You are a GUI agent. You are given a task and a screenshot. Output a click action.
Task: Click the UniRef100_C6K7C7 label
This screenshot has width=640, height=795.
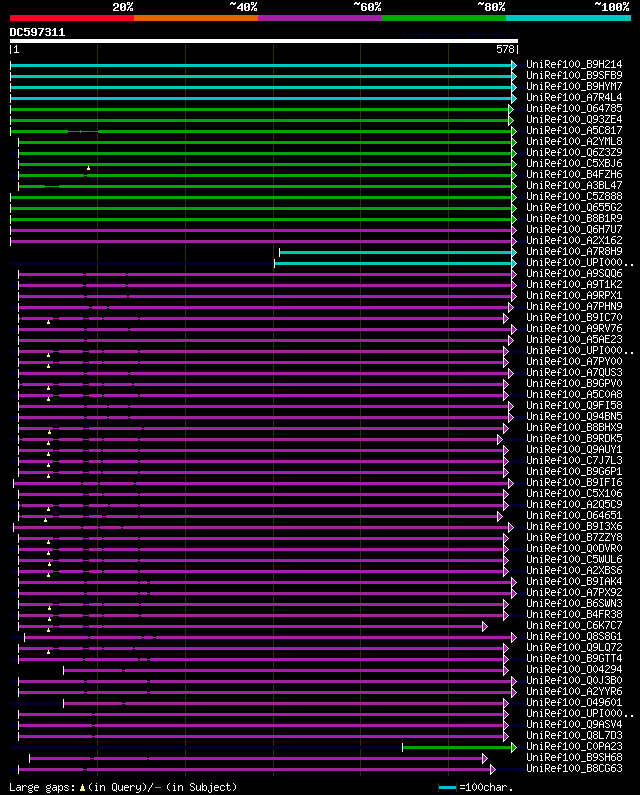click(x=574, y=626)
